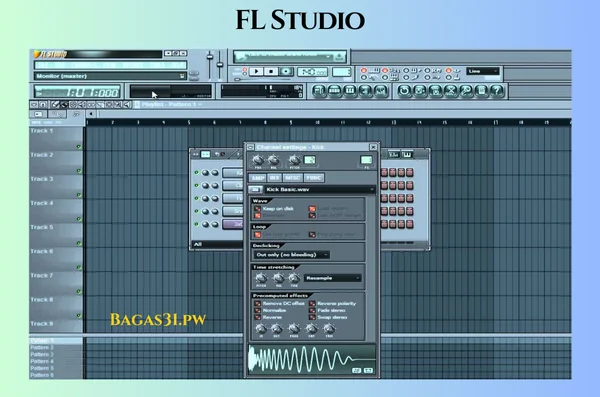
Task: Click the Track 4 label
Action: coord(42,203)
